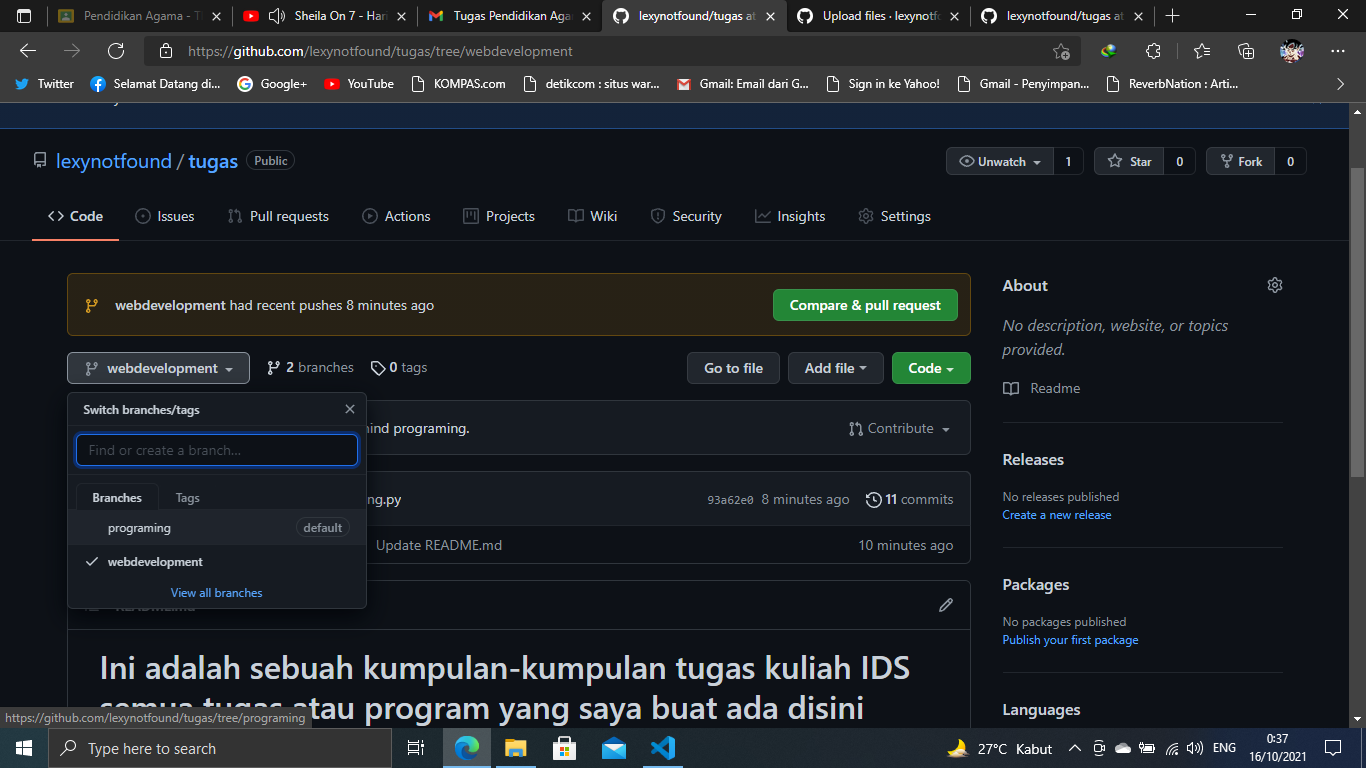1366x768 pixels.
Task: Switch to the Tags tab in popup
Action: coord(187,497)
